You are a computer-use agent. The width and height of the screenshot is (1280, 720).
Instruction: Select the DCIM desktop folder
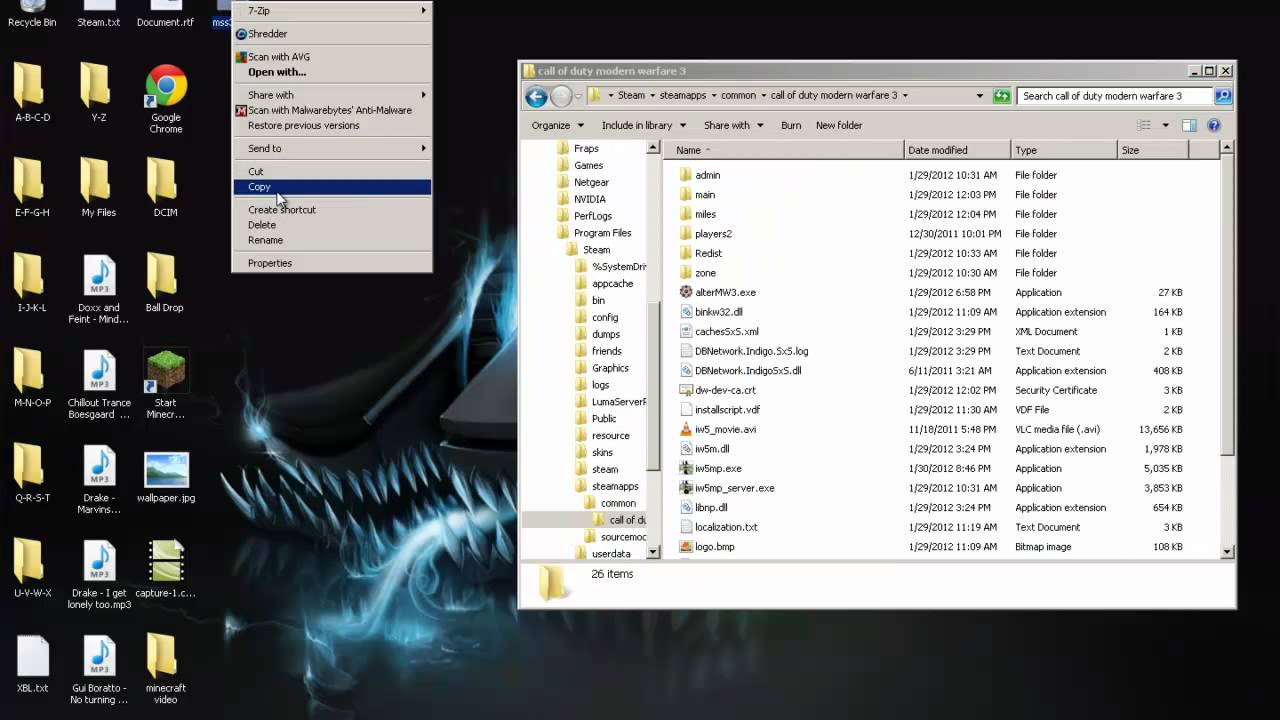pos(165,188)
